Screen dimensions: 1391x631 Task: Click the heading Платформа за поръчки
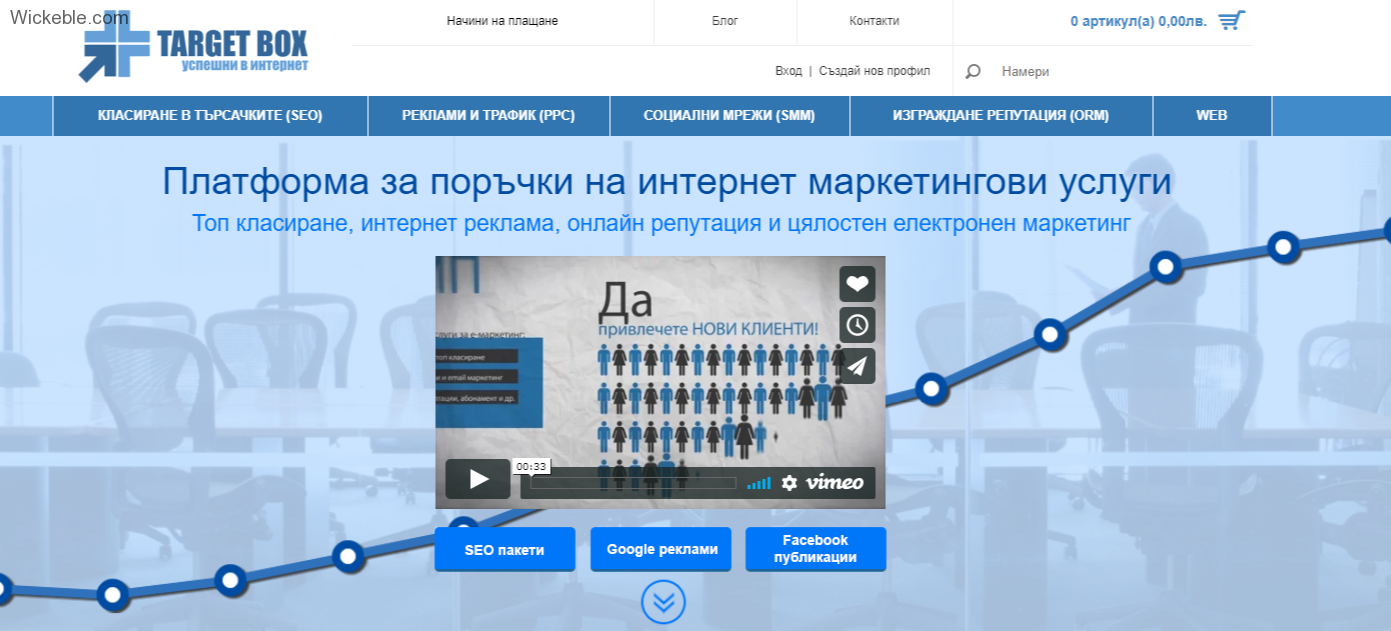[666, 183]
